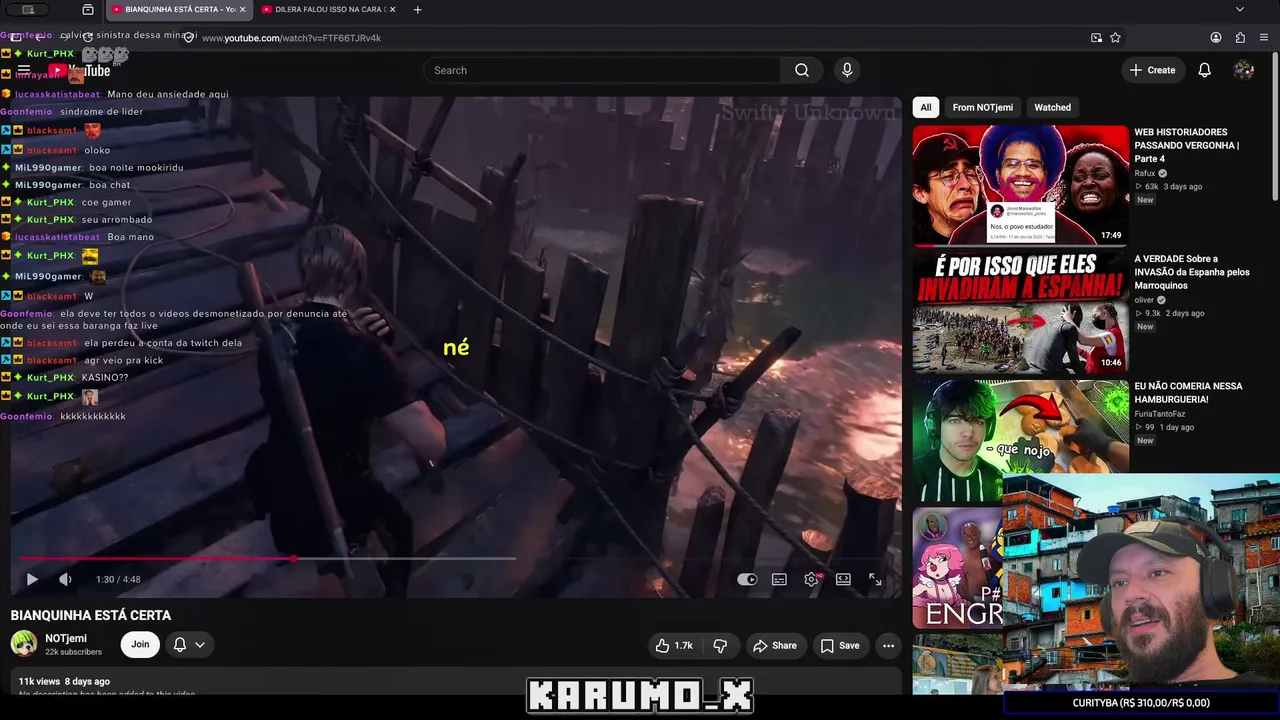
Task: Click the YouTube search field
Action: 602,70
